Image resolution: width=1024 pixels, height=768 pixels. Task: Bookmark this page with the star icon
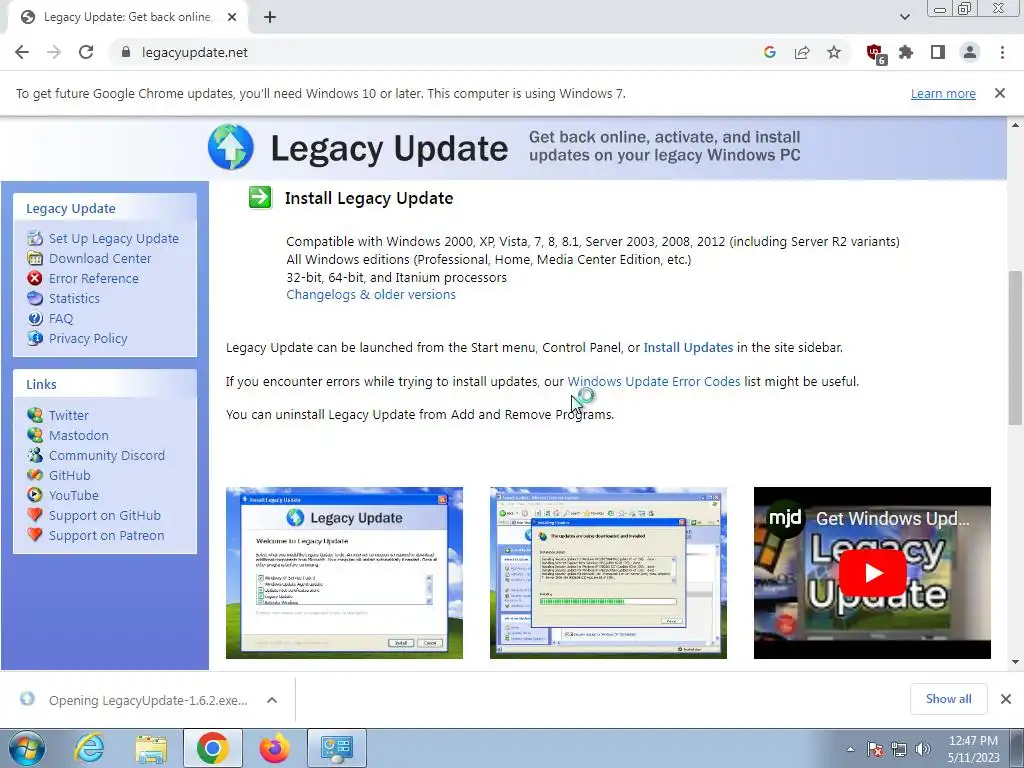point(834,52)
